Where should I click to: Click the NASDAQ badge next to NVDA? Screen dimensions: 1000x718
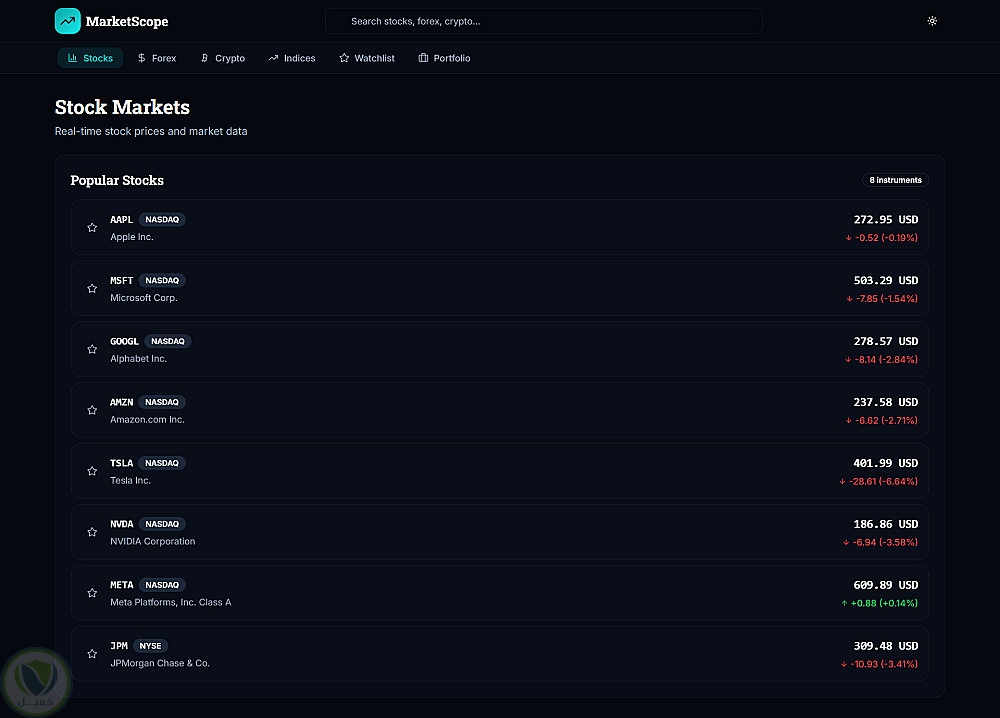[x=162, y=524]
